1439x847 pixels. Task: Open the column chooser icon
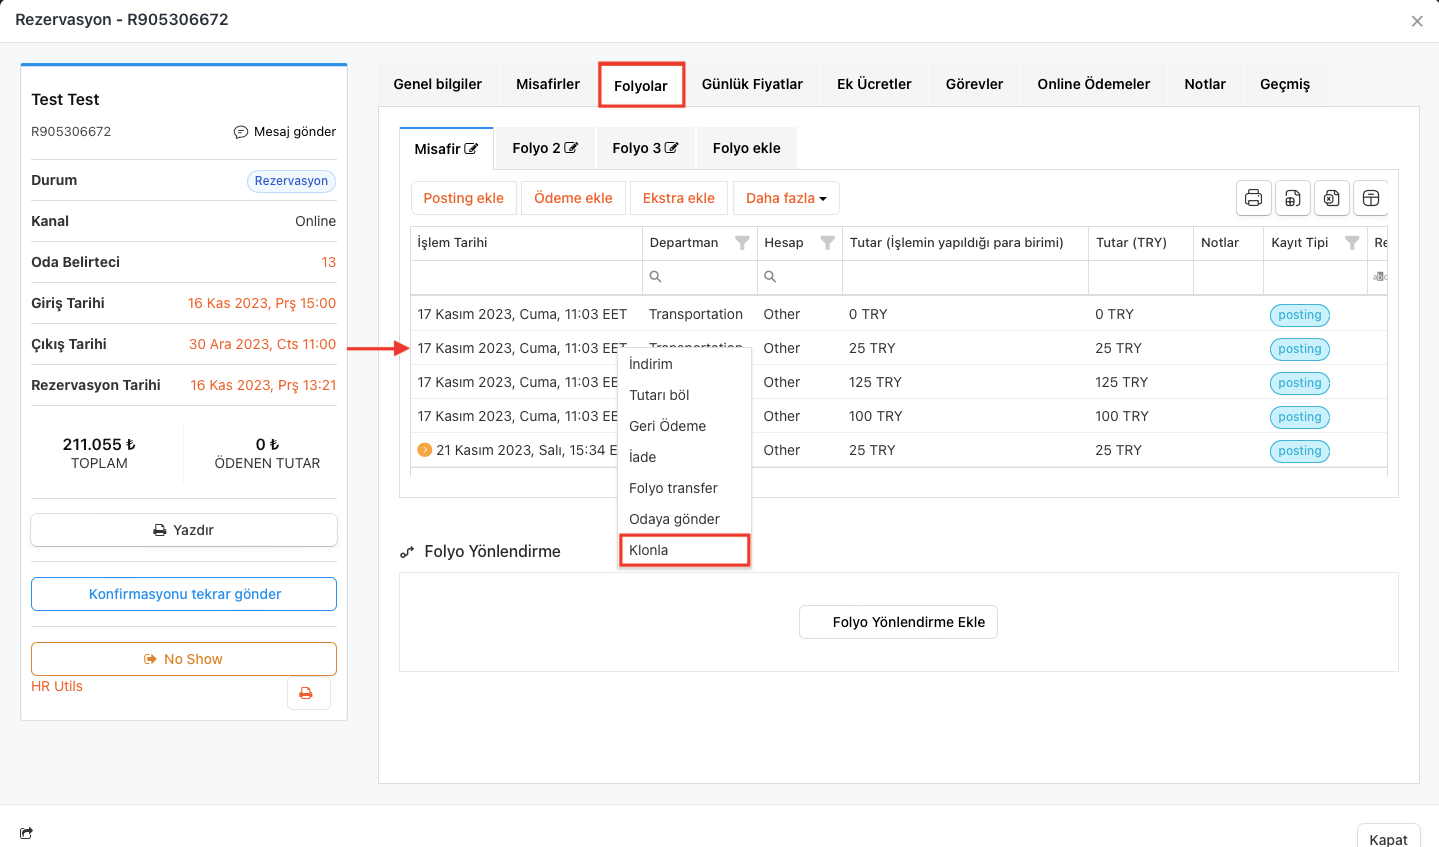1371,198
